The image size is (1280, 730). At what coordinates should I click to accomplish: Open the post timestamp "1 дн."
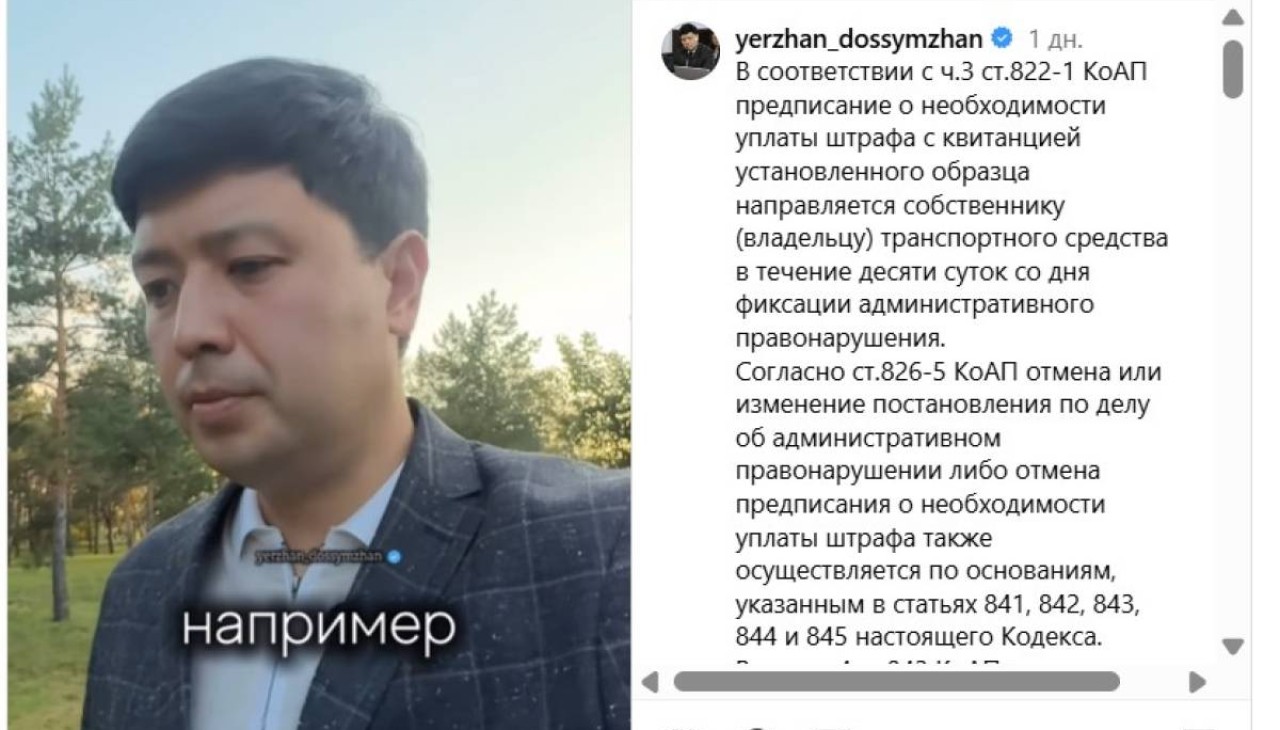[x=1056, y=40]
